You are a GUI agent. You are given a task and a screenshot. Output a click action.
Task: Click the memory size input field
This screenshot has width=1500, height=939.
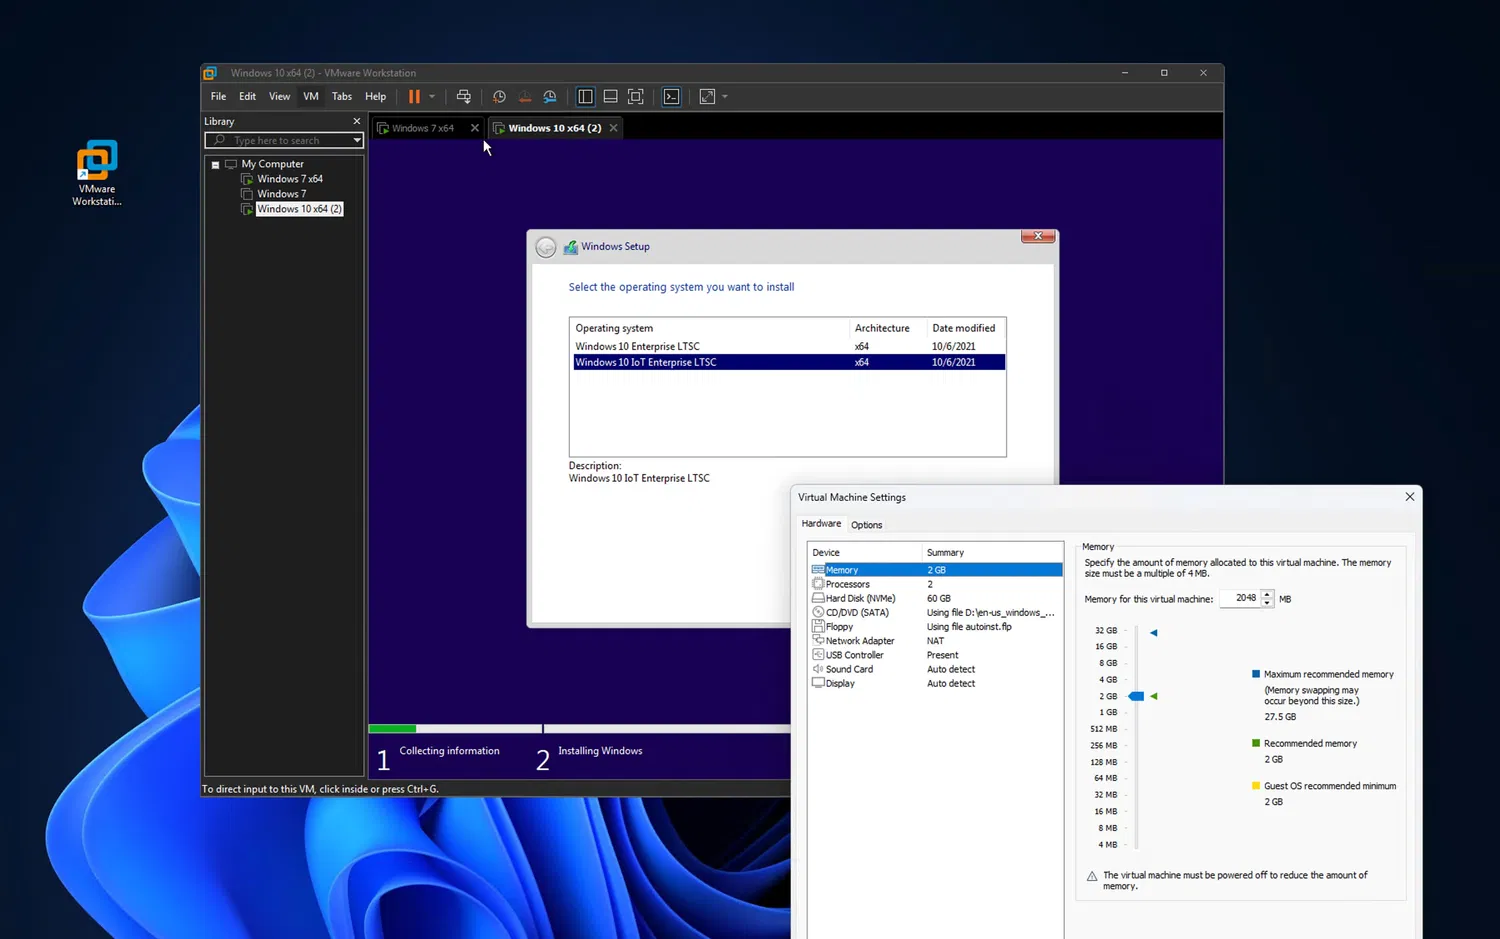[x=1240, y=599]
